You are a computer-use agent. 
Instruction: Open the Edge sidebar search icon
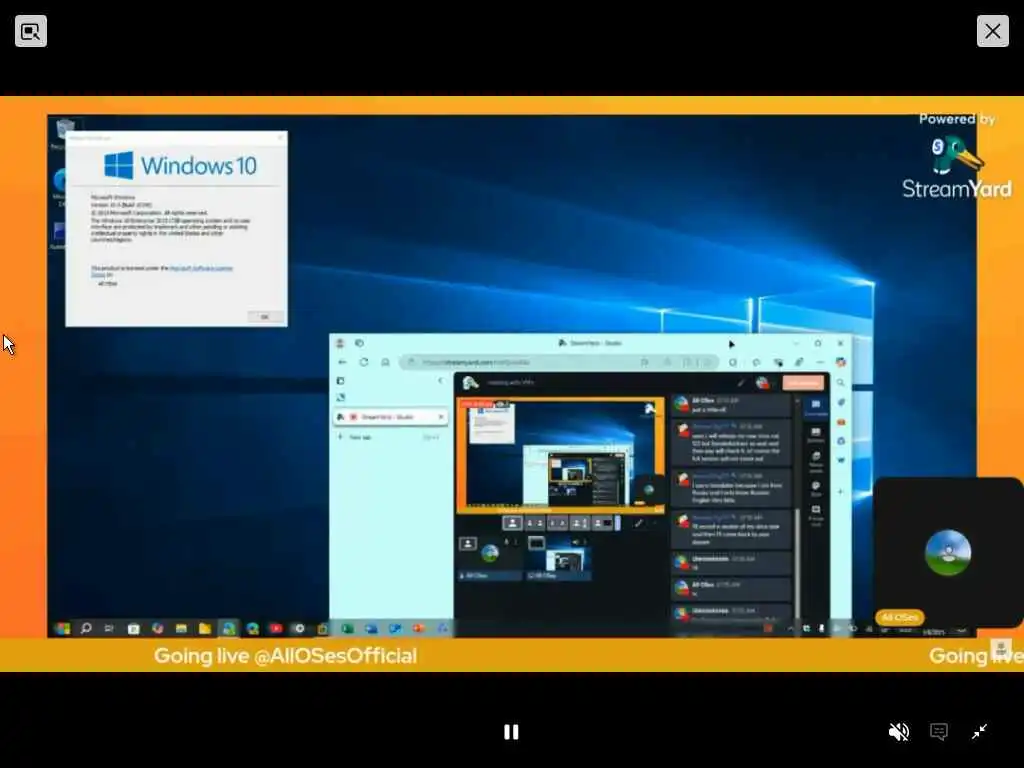(x=841, y=383)
